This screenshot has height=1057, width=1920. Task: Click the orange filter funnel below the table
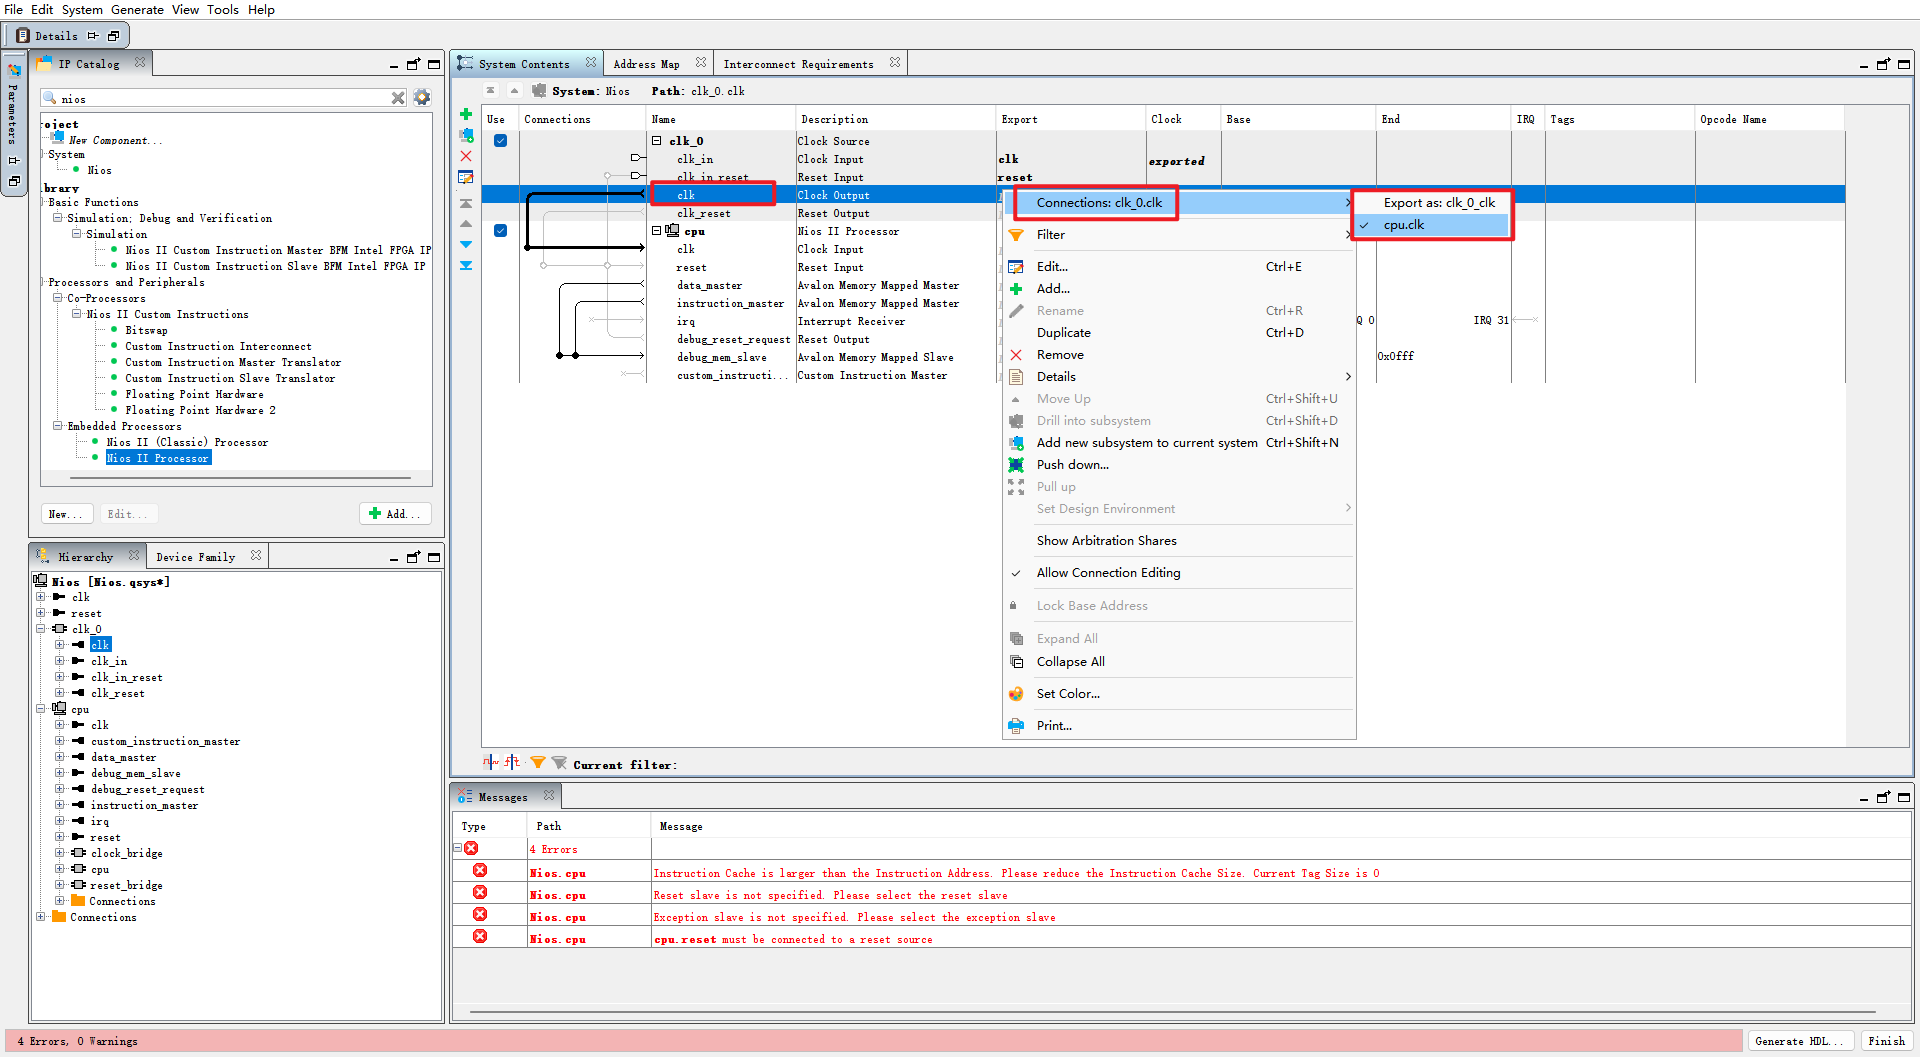[x=538, y=763]
